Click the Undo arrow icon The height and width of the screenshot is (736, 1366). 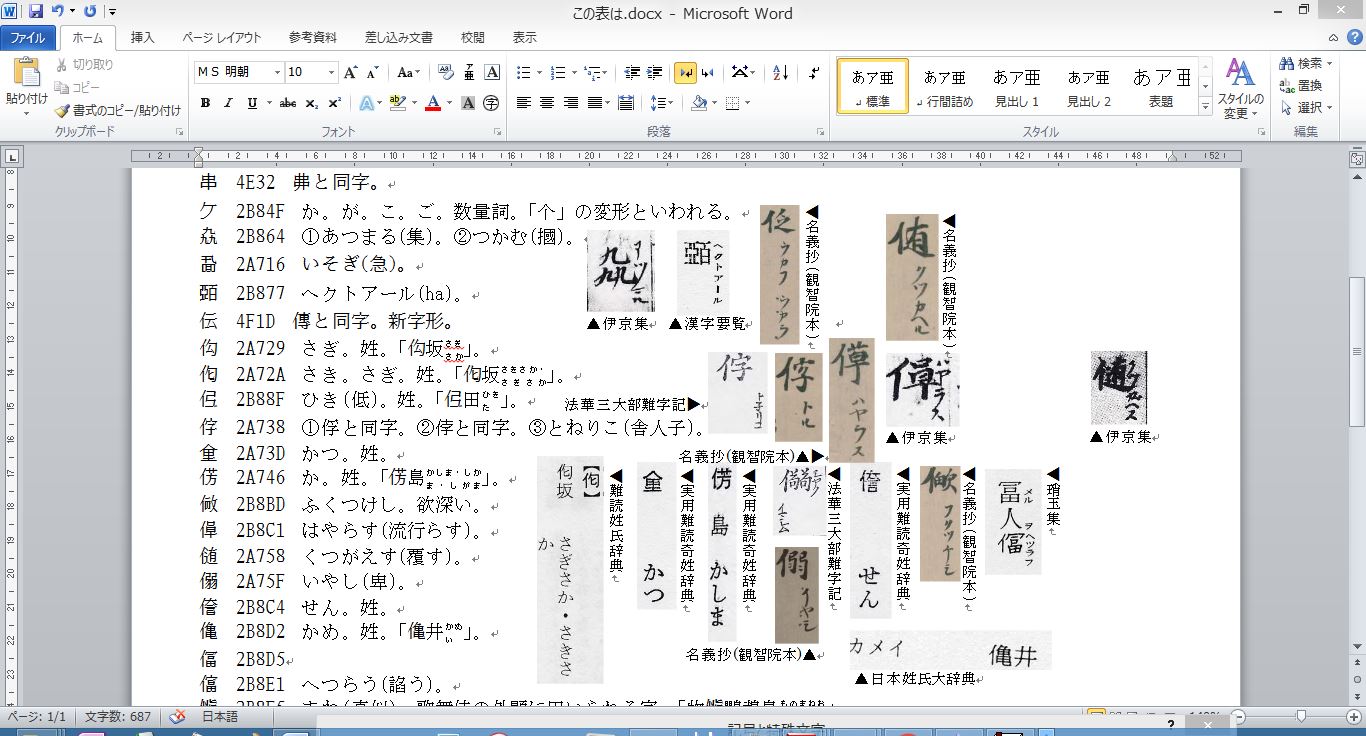pyautogui.click(x=58, y=12)
